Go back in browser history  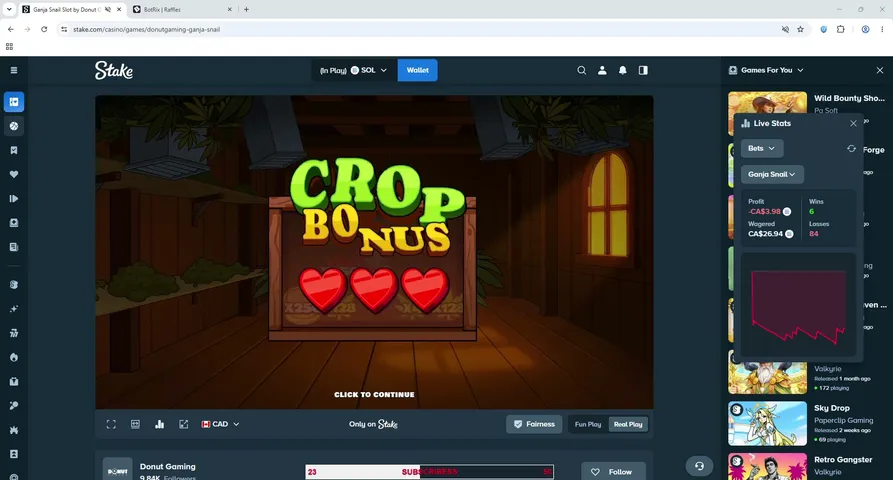(x=11, y=29)
